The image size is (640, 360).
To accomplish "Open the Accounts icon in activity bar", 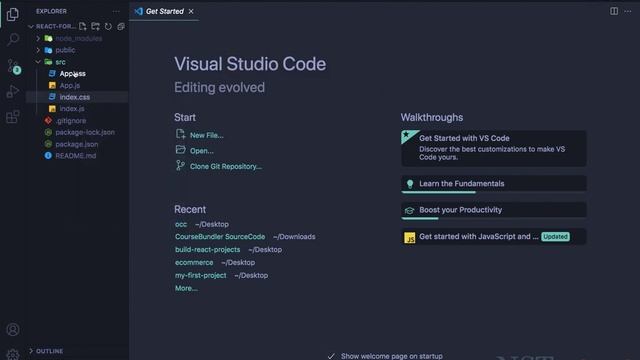I will coord(13,329).
